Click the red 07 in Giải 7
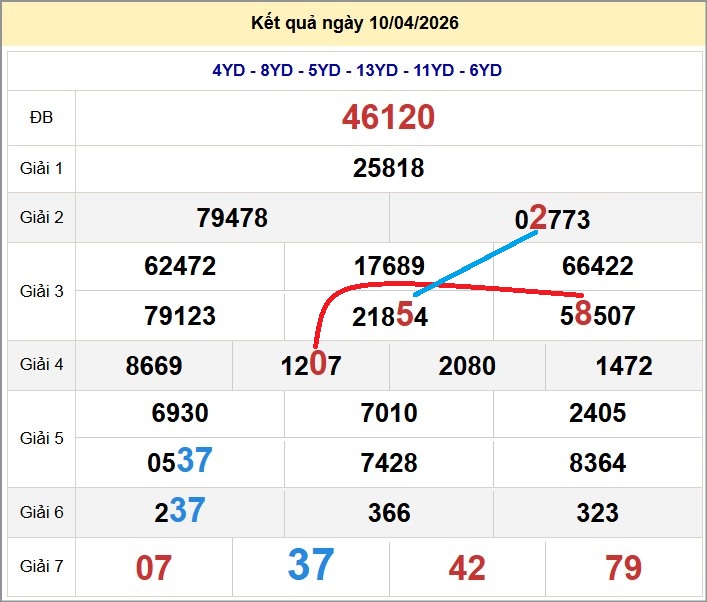 coord(154,568)
